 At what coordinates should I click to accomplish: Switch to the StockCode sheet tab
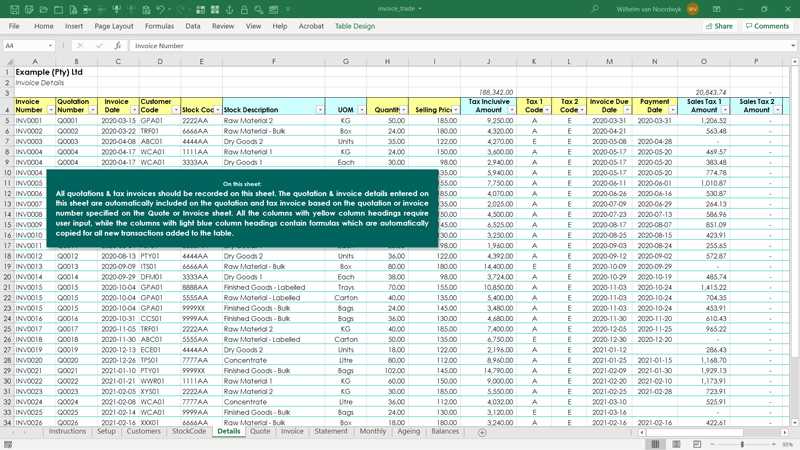189,432
